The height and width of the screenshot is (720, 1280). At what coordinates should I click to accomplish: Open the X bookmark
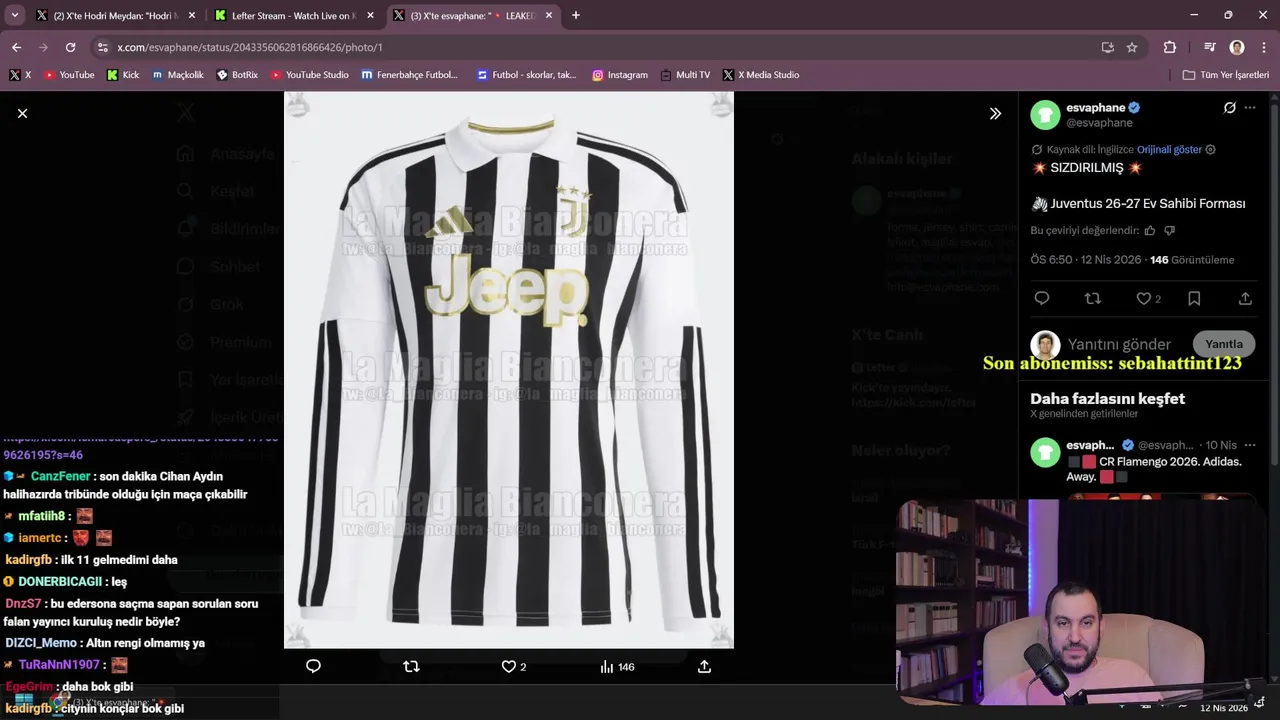[20, 75]
